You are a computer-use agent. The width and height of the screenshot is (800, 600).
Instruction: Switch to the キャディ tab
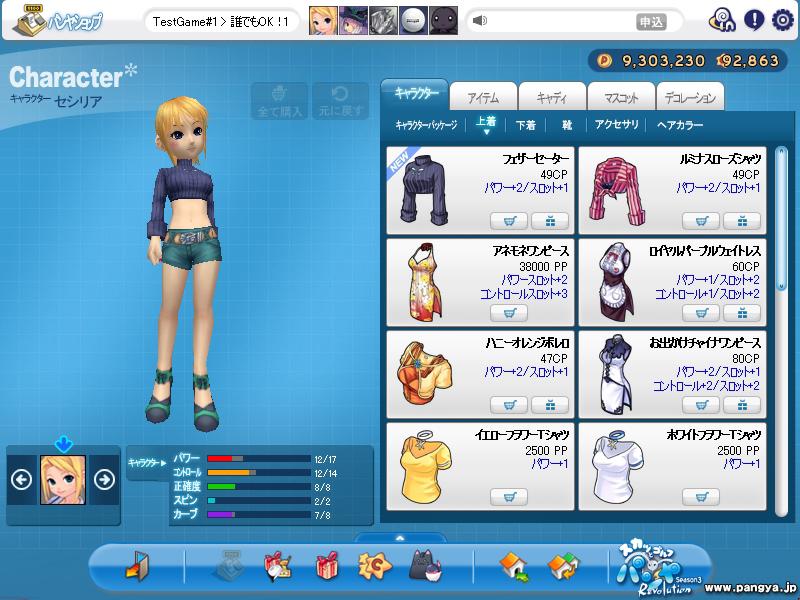point(552,96)
